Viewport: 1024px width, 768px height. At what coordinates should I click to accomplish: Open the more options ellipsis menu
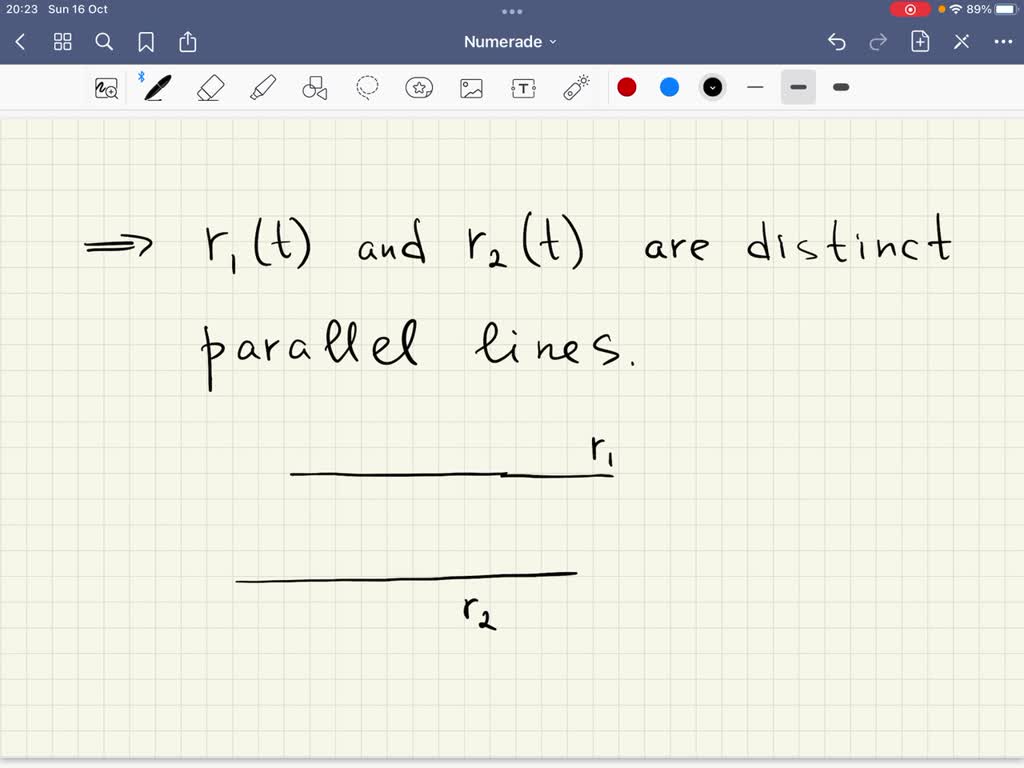pyautogui.click(x=1003, y=42)
